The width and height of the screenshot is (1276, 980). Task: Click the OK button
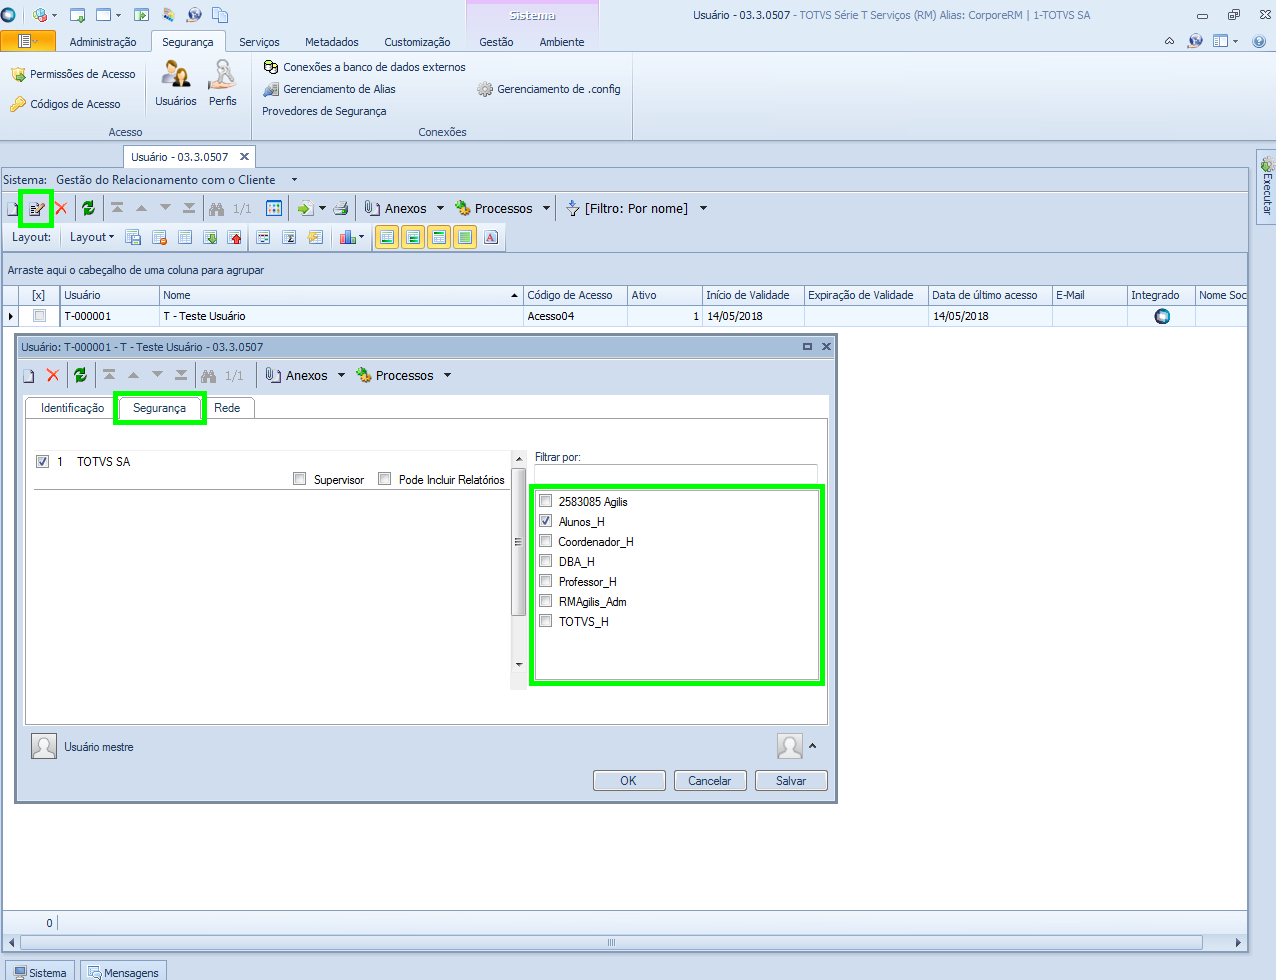tap(629, 781)
